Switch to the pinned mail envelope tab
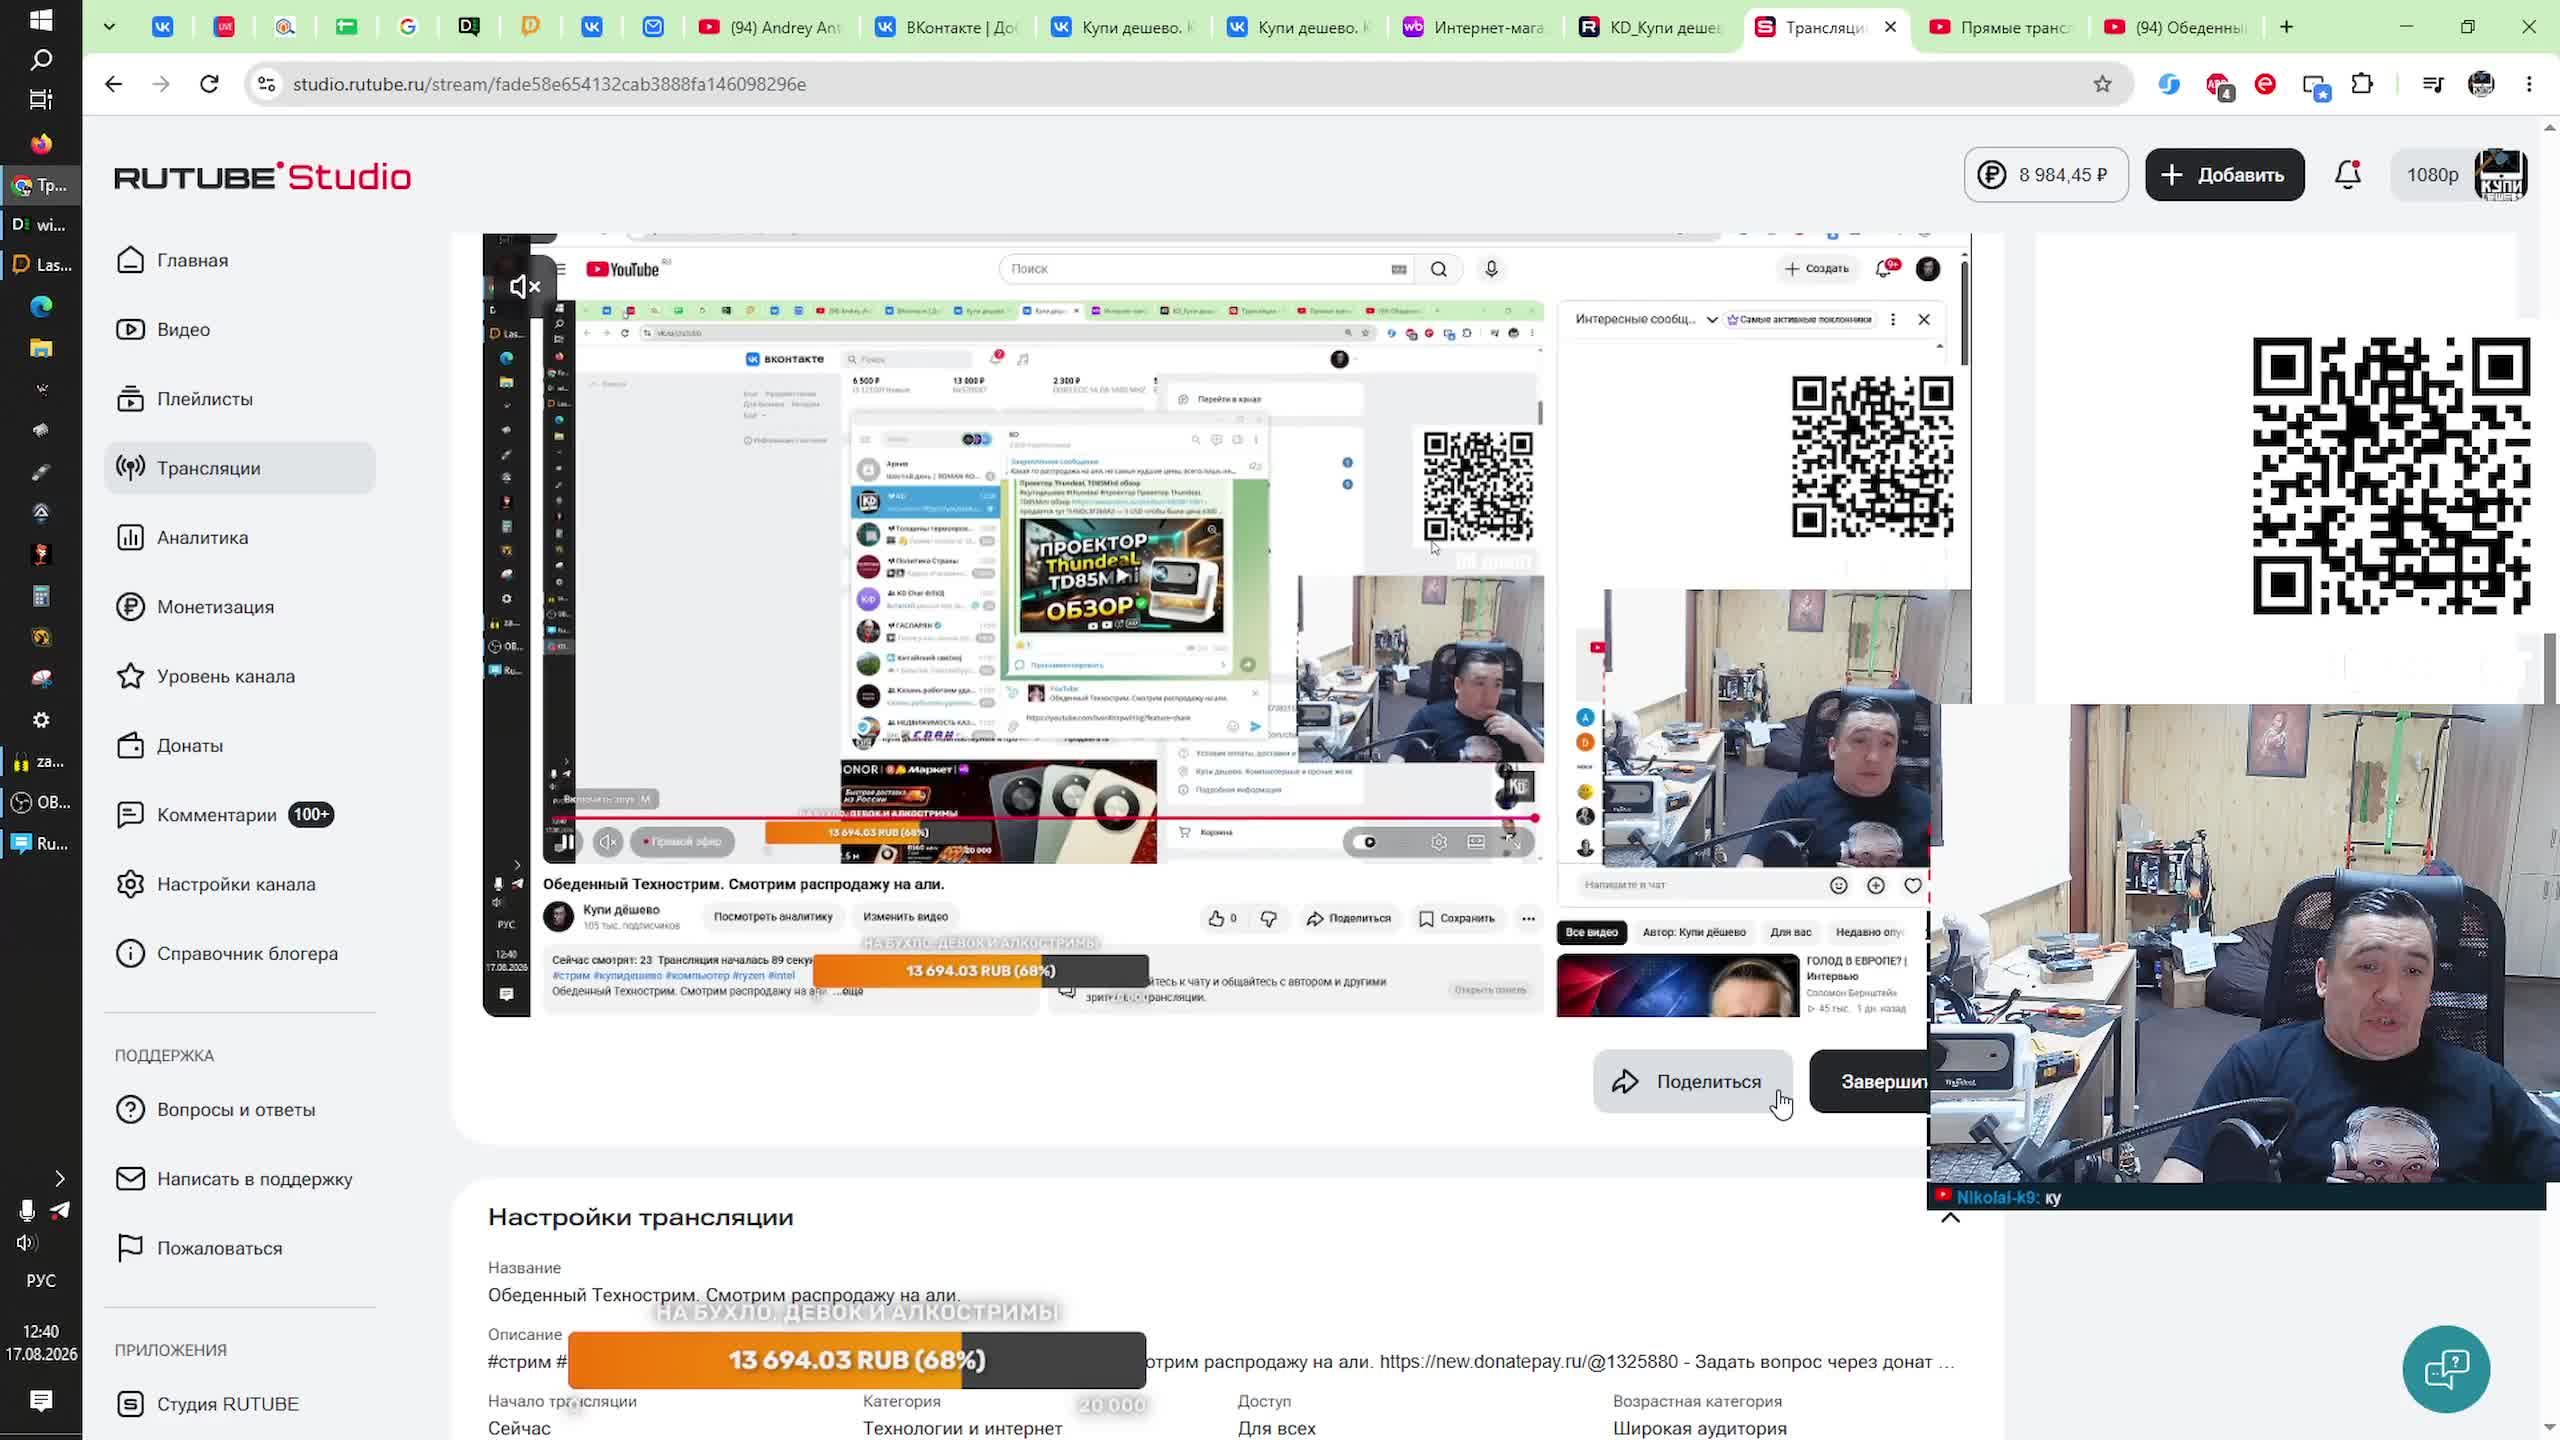This screenshot has height=1440, width=2560. click(x=653, y=27)
